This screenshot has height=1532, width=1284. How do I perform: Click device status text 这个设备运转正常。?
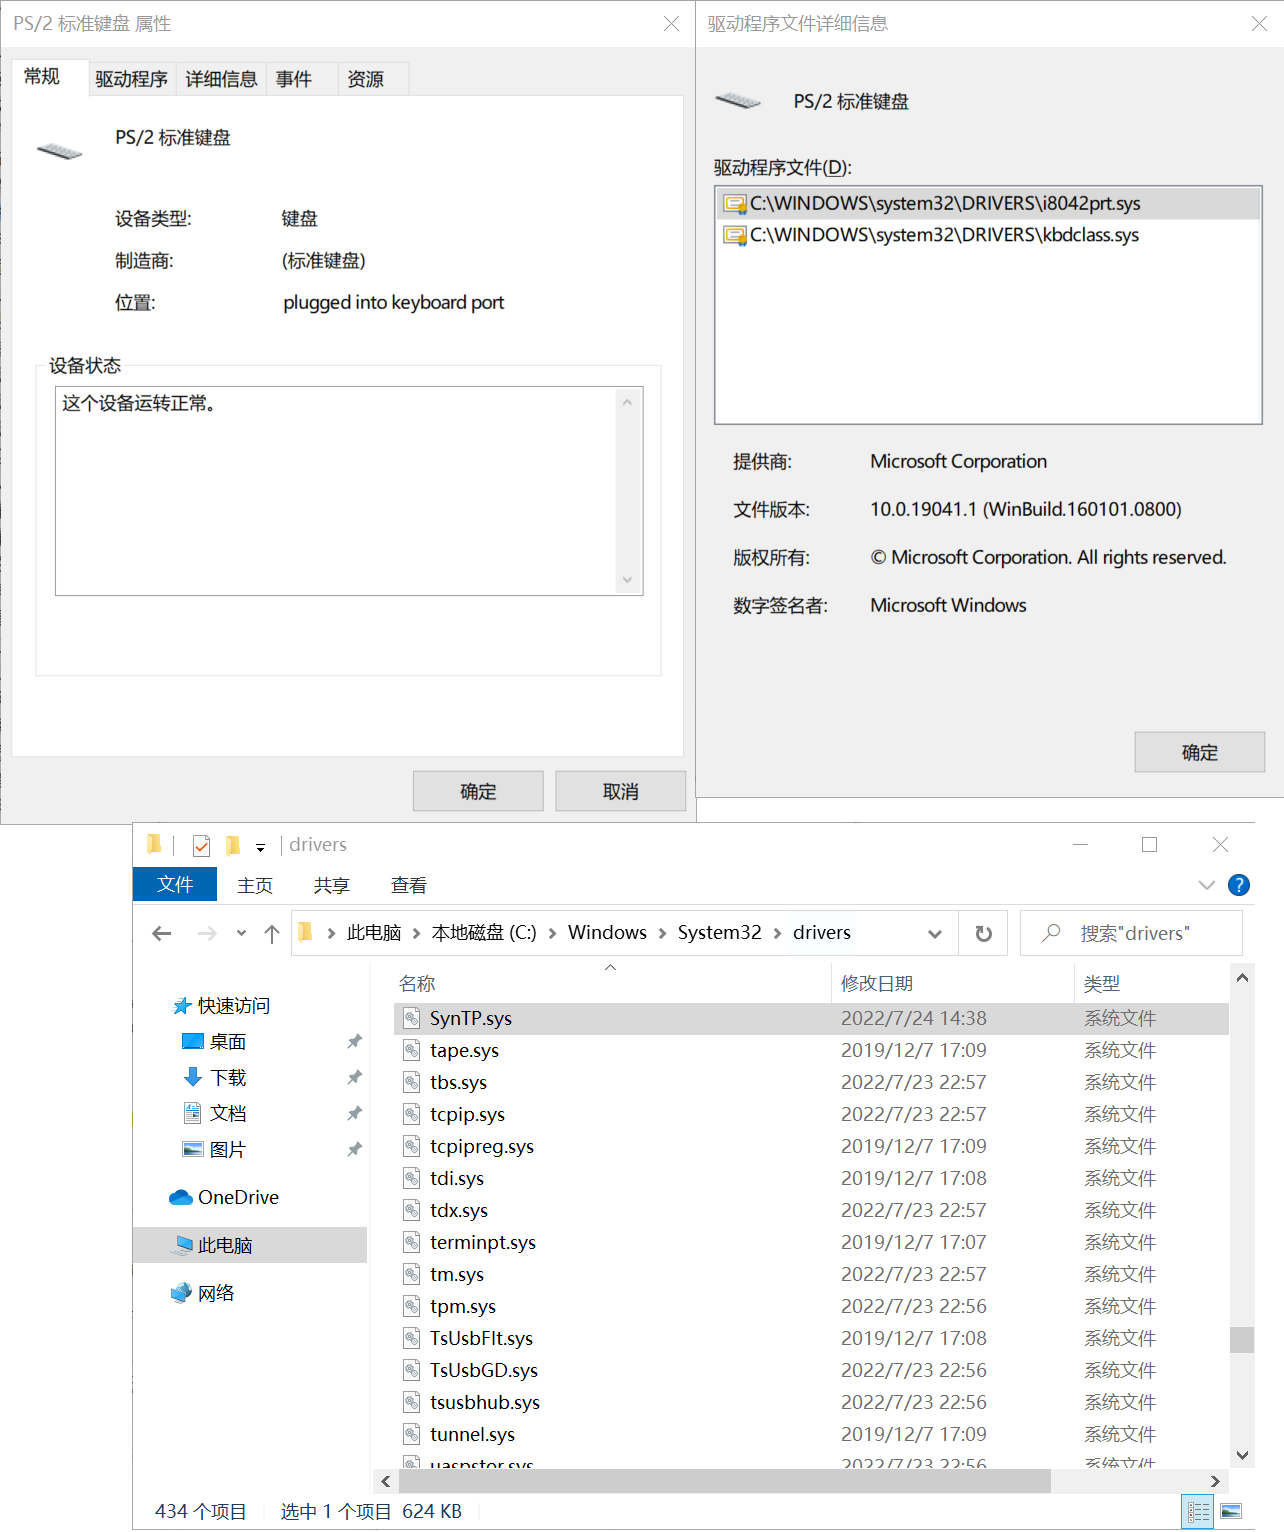[139, 403]
